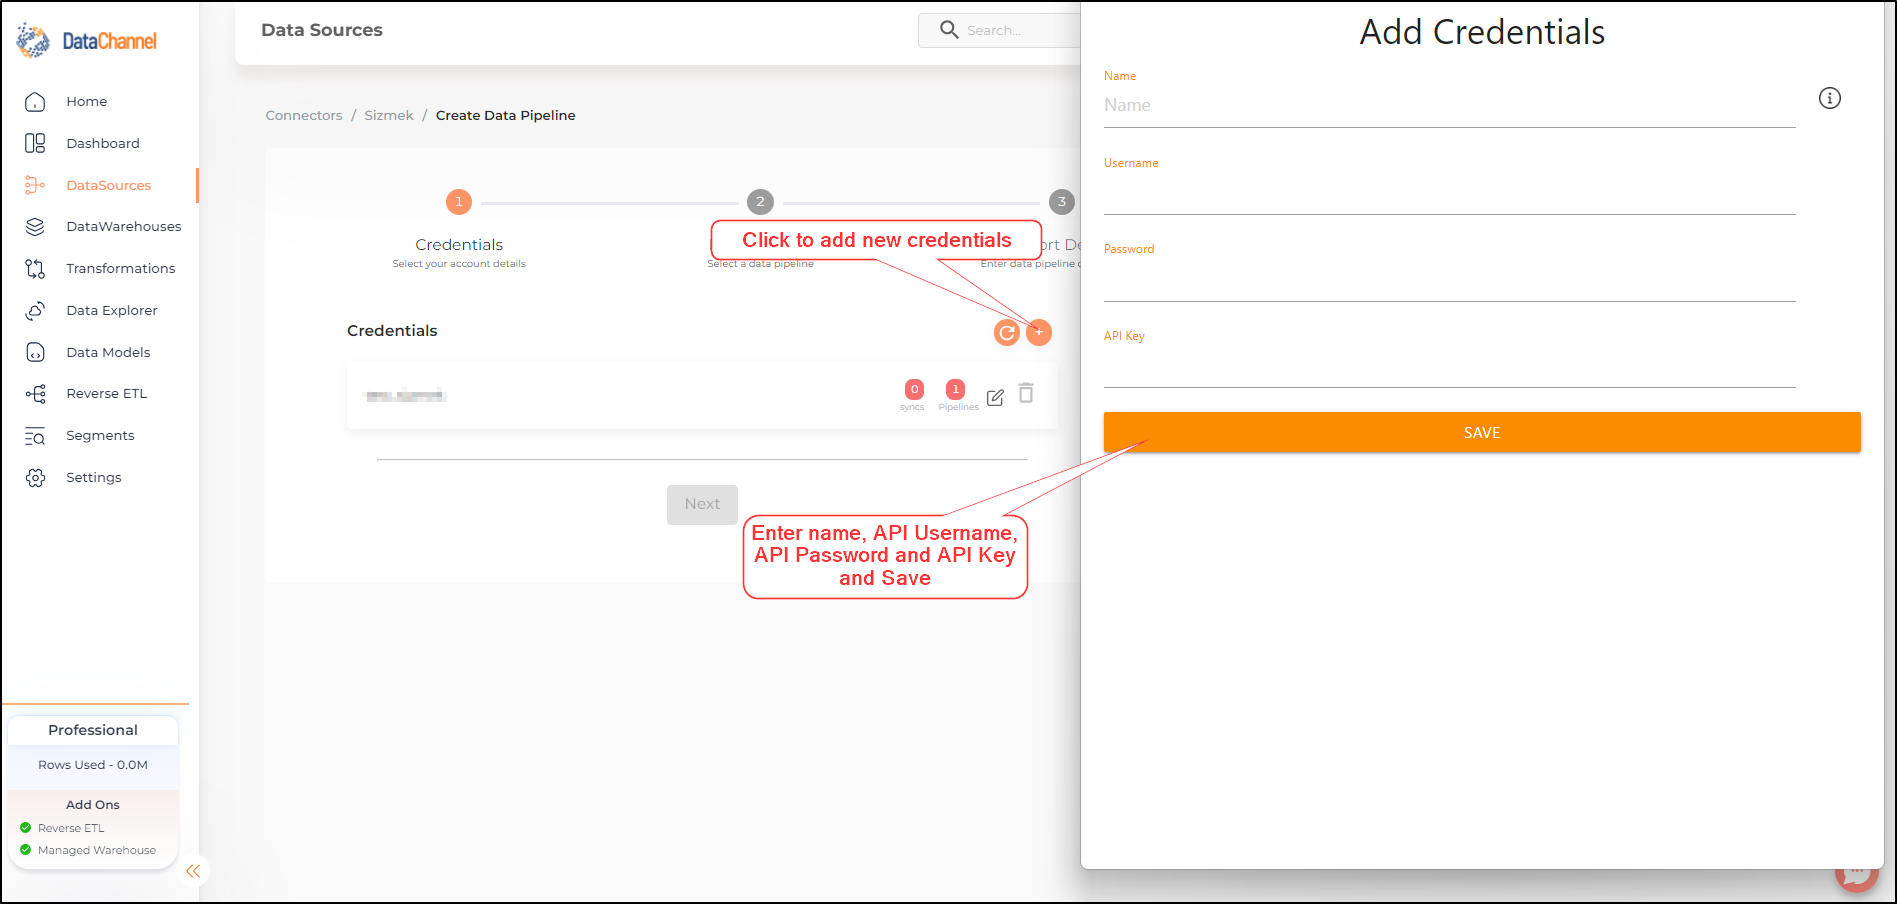Image resolution: width=1897 pixels, height=904 pixels.
Task: Click the Search box in header
Action: coord(1000,31)
